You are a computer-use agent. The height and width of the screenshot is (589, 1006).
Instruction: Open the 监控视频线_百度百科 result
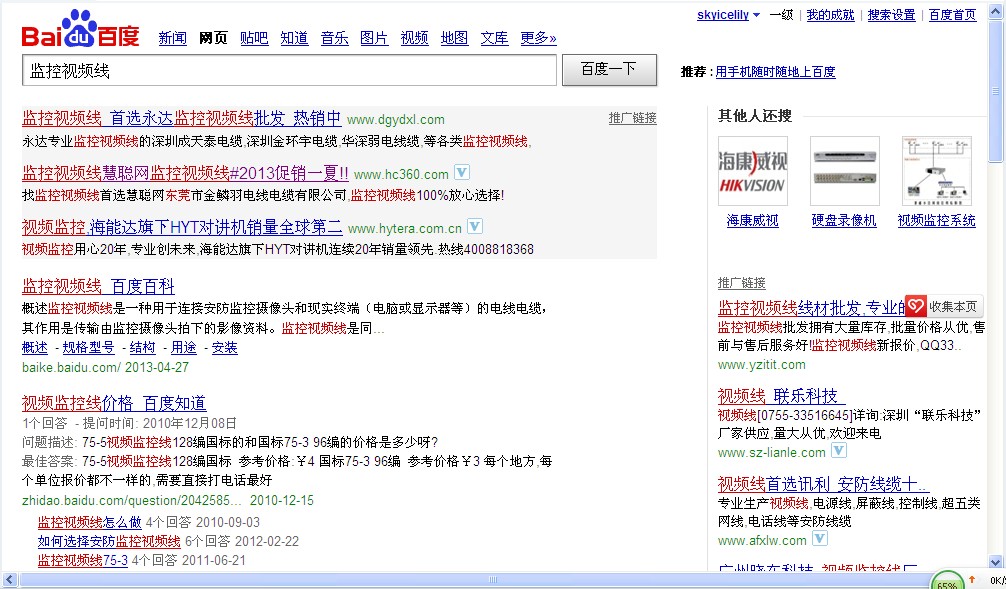tap(98, 286)
